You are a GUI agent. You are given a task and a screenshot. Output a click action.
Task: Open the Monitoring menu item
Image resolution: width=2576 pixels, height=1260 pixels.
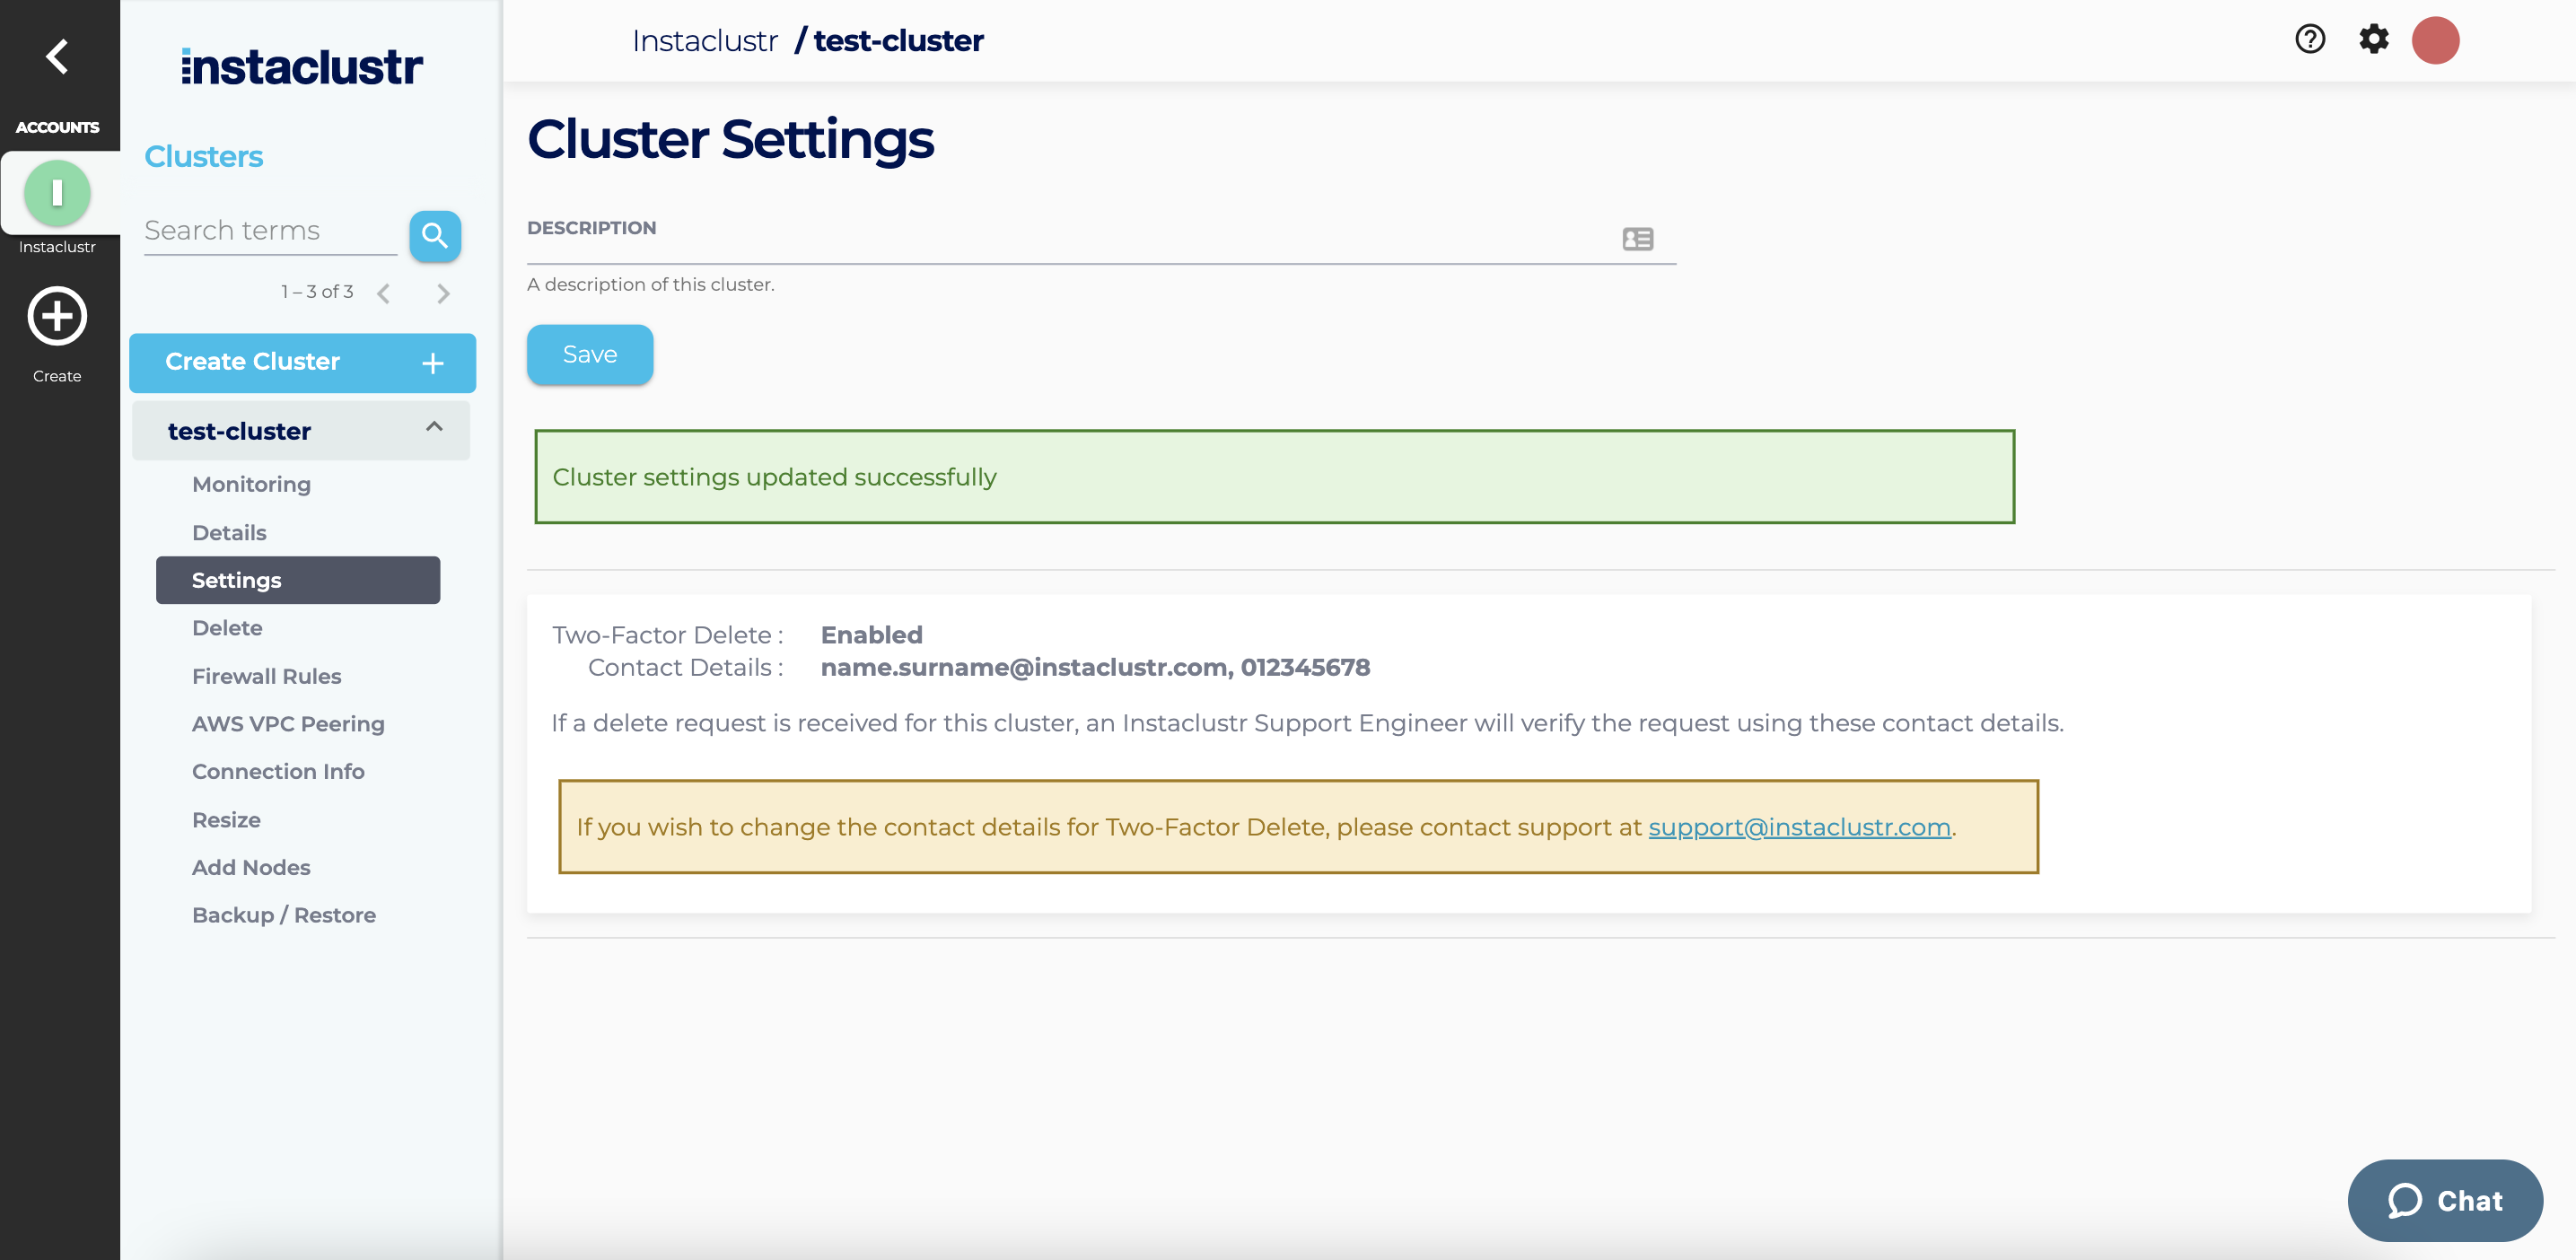pos(251,484)
